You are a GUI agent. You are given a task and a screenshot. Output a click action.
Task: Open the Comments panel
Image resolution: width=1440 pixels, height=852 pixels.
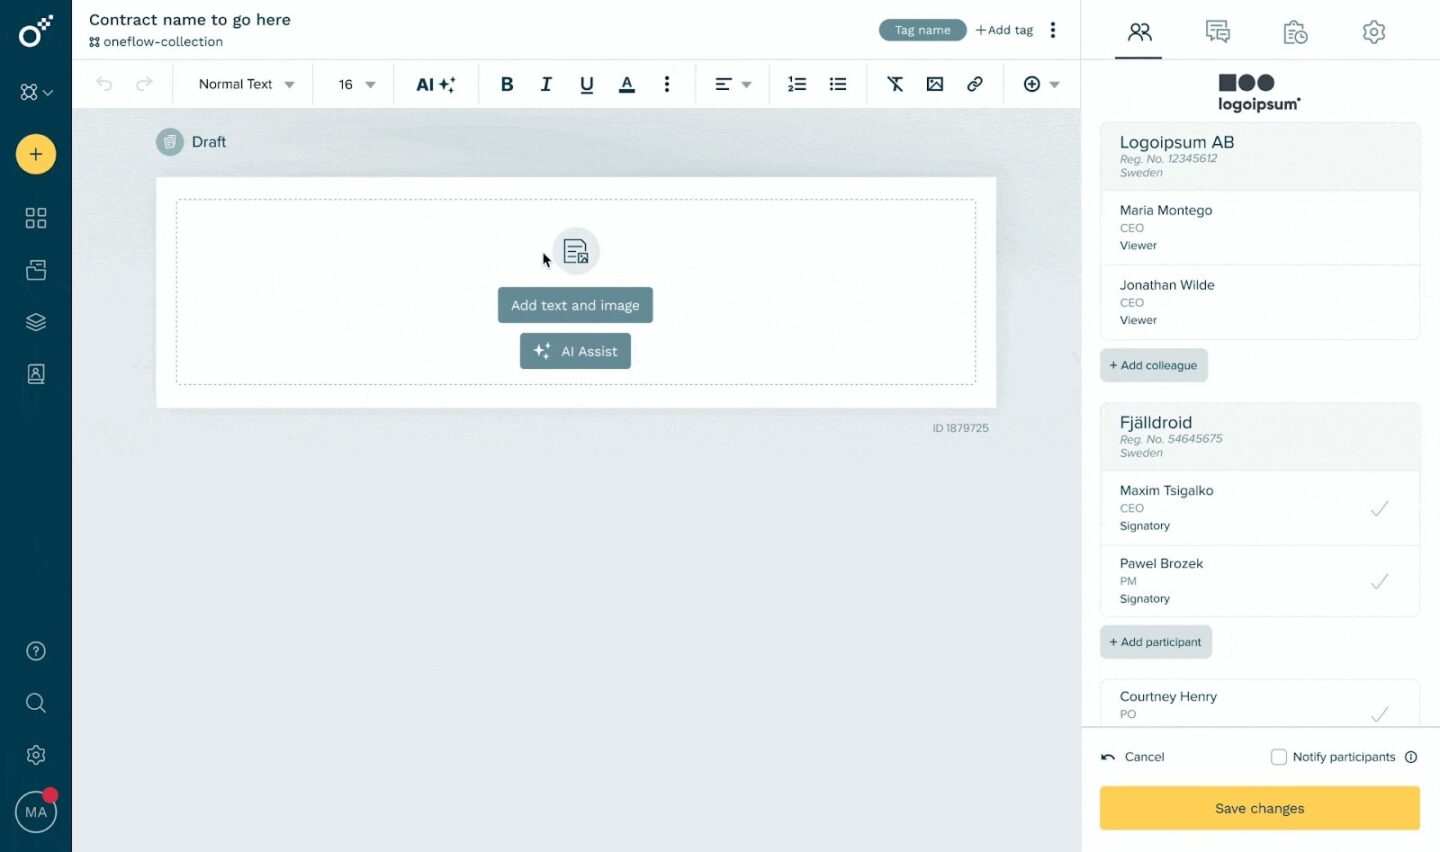click(x=1217, y=31)
